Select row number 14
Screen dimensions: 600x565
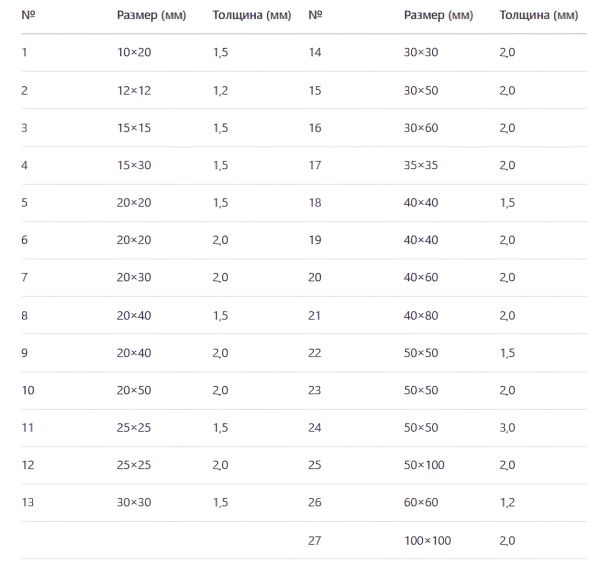316,53
